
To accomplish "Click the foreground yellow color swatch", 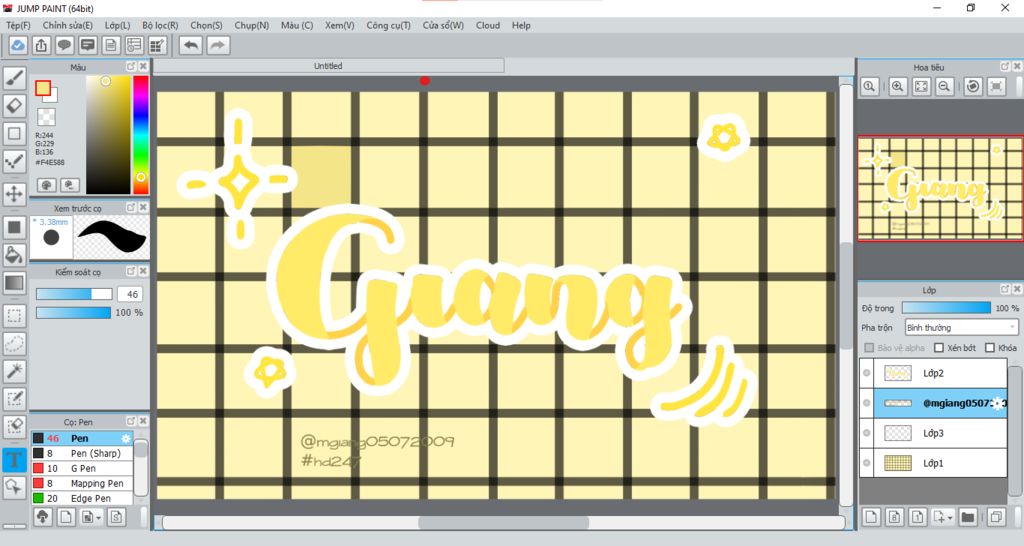I will (43, 88).
